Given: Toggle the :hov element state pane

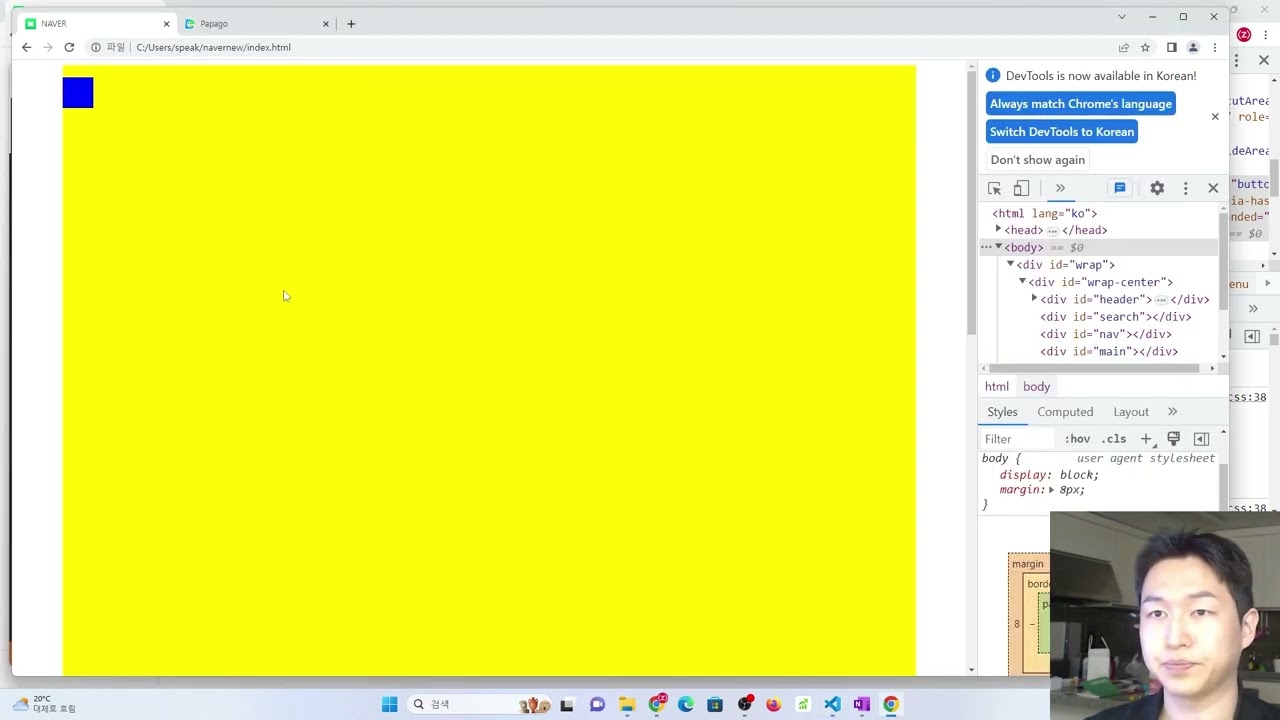Looking at the screenshot, I should pos(1077,439).
